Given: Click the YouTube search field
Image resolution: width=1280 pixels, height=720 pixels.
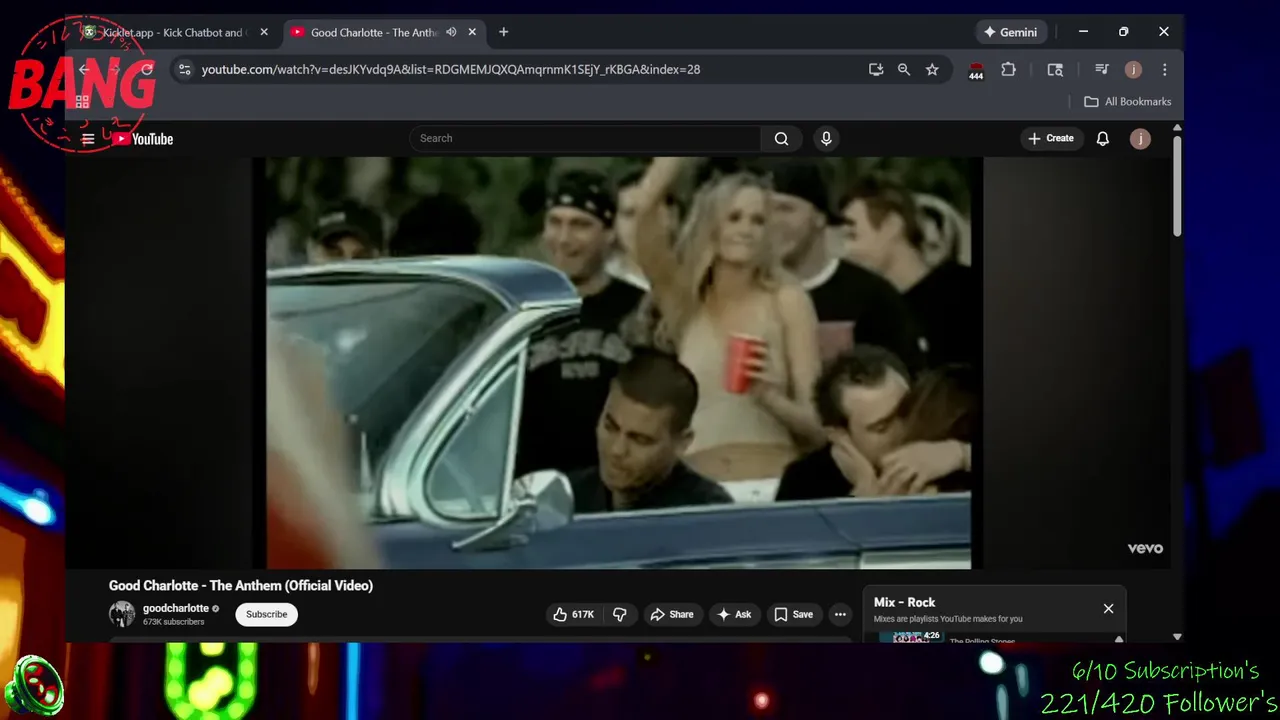Looking at the screenshot, I should coord(585,139).
